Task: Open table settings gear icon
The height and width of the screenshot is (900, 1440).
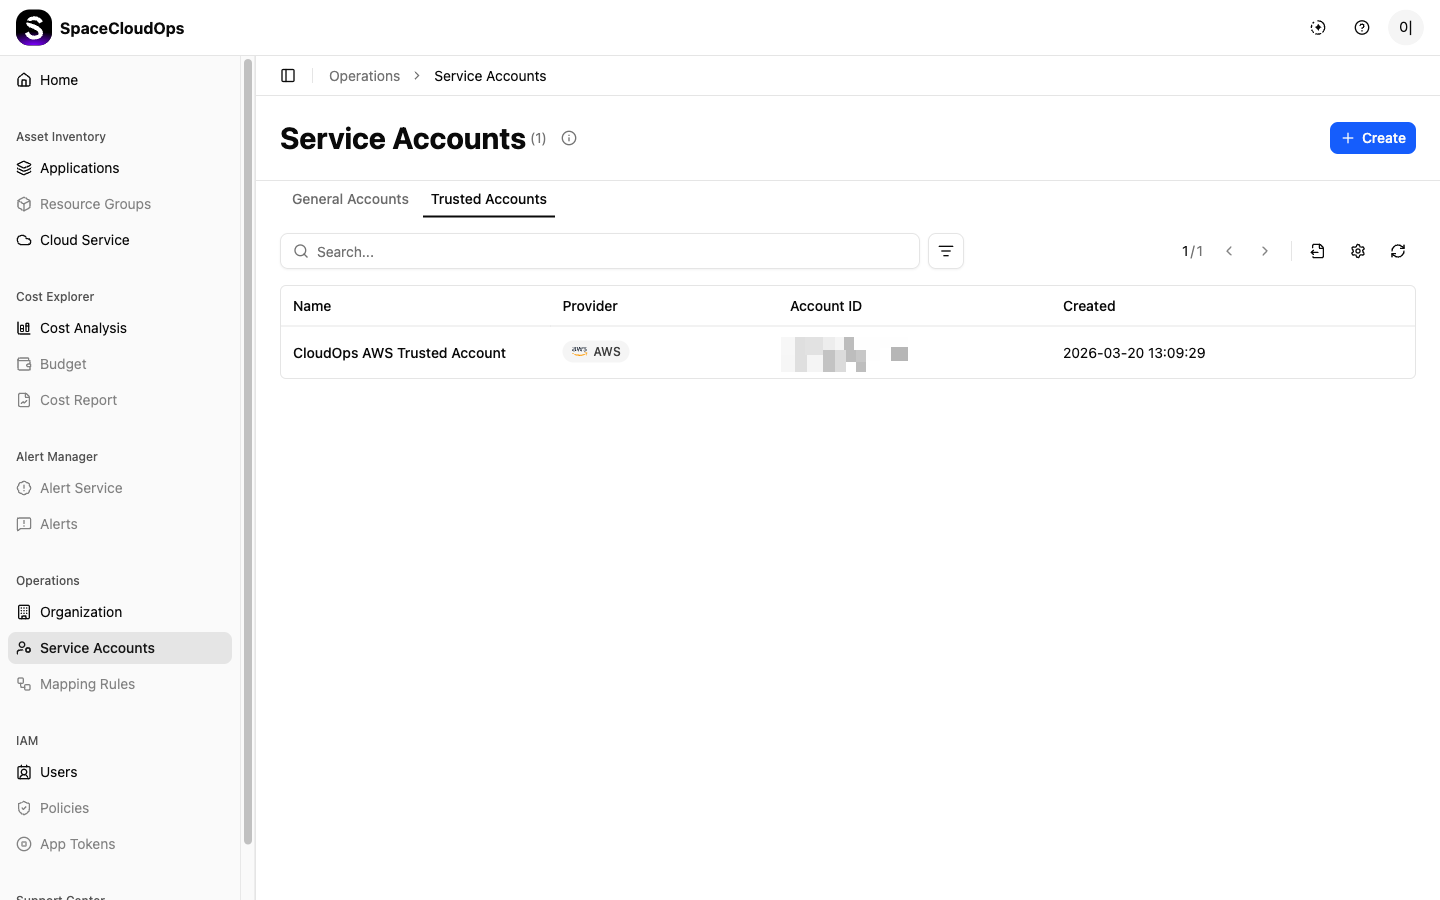Action: point(1358,251)
